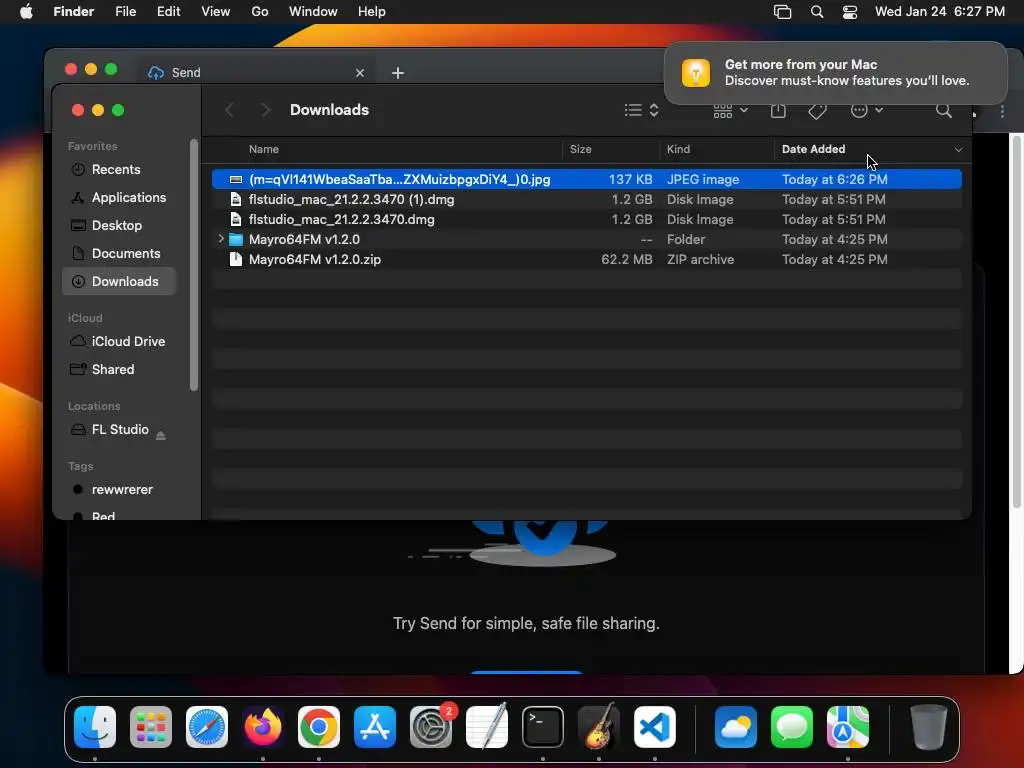Select the rewwrerer tag in sidebar
The height and width of the screenshot is (768, 1024).
click(118, 490)
